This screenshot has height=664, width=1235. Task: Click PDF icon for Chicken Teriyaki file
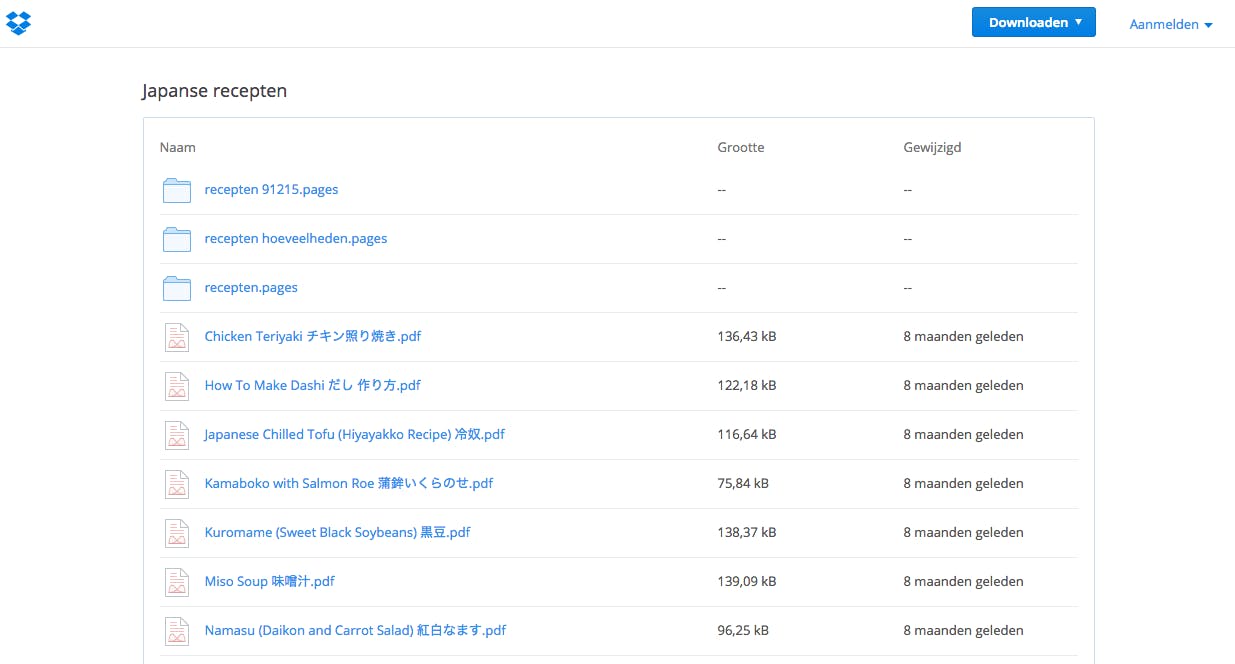click(177, 337)
